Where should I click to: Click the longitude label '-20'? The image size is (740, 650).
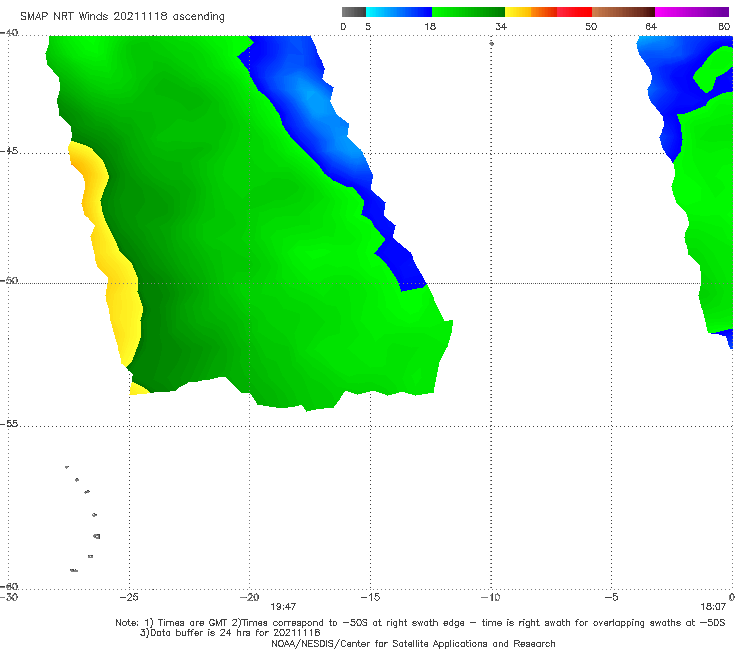coord(250,597)
